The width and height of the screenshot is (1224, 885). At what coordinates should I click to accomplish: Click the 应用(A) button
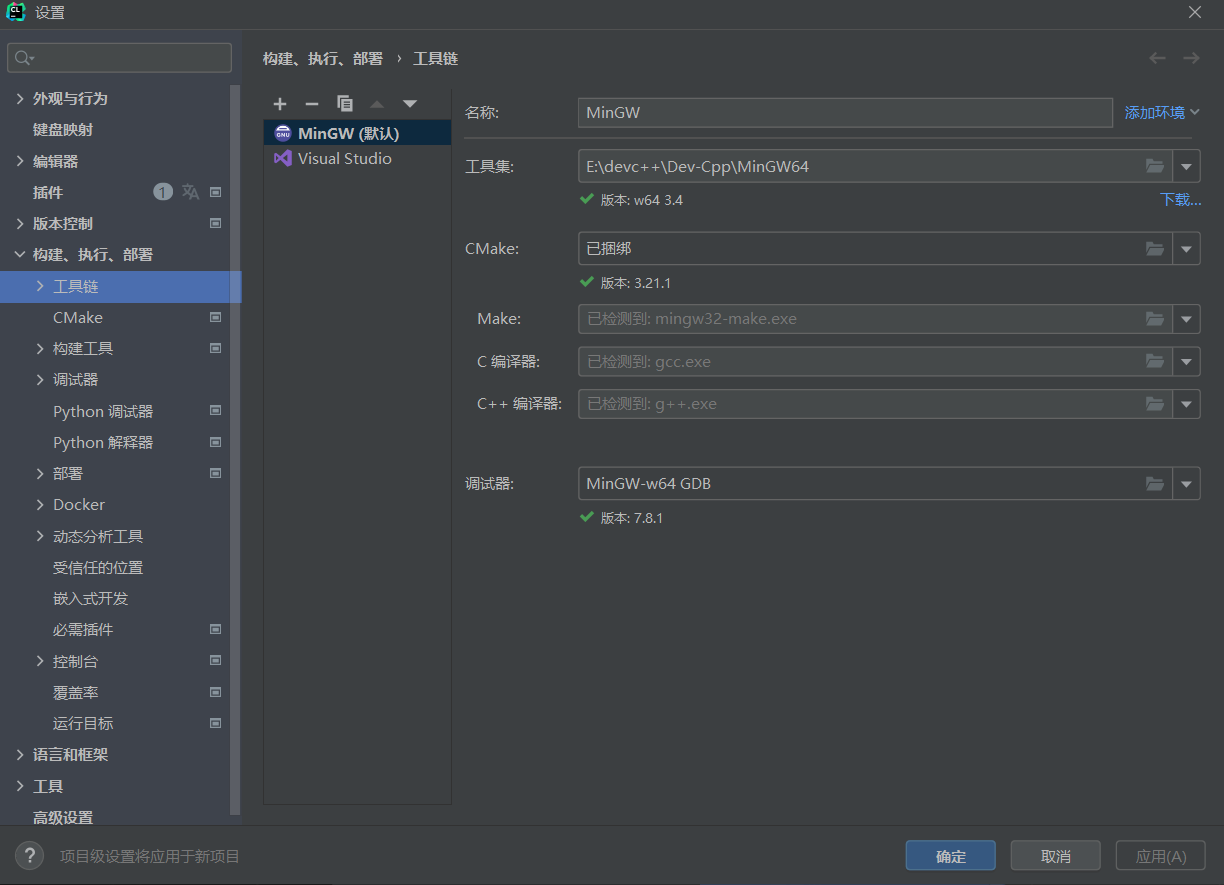[x=1161, y=856]
